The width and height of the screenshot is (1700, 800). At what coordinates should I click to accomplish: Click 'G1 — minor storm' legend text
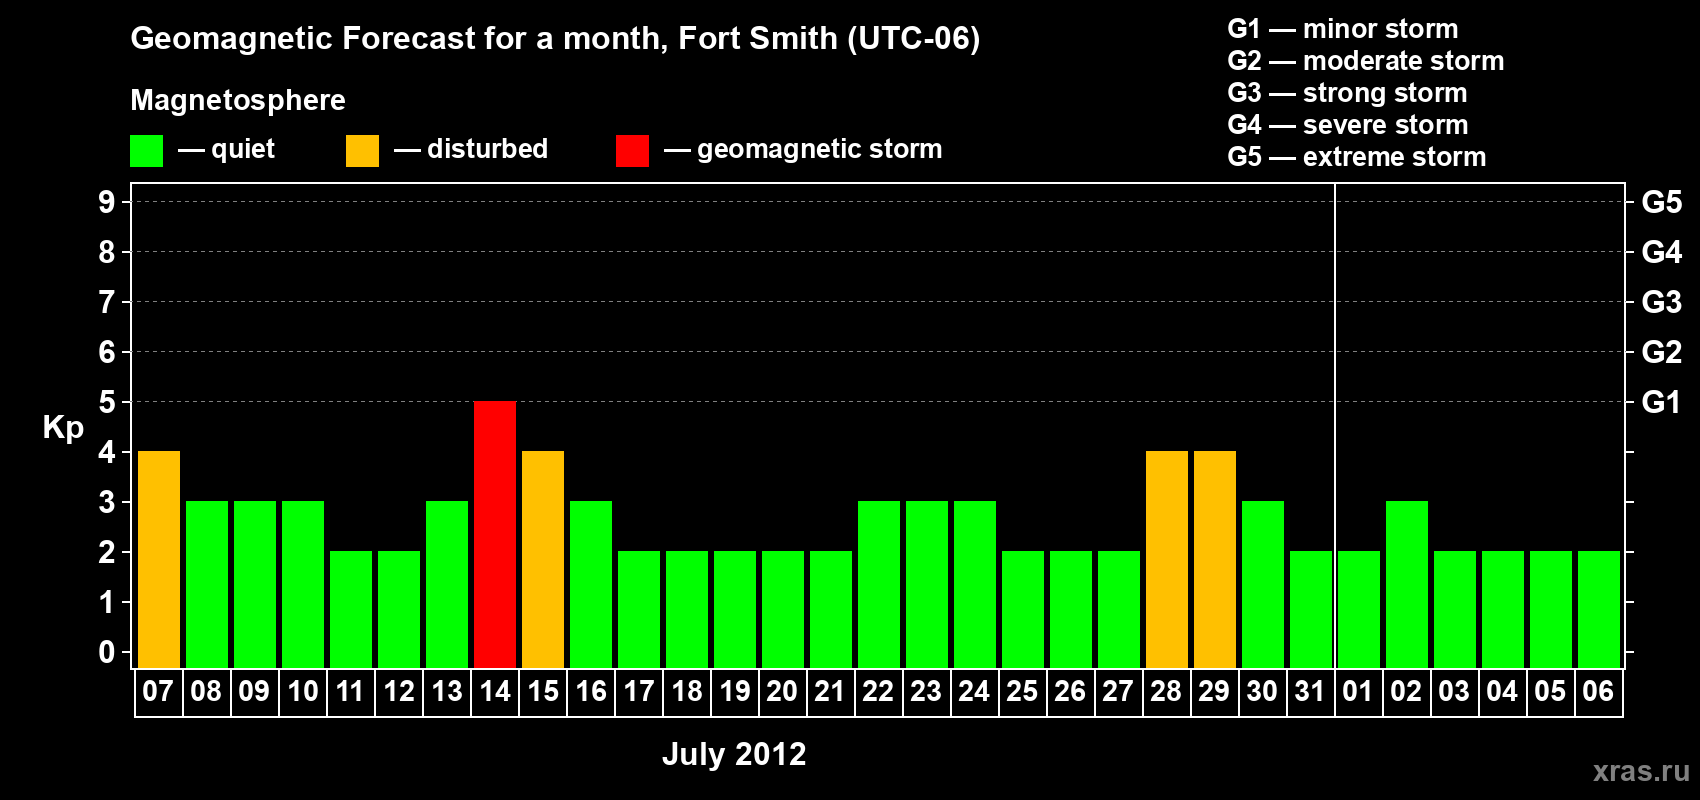1343,29
